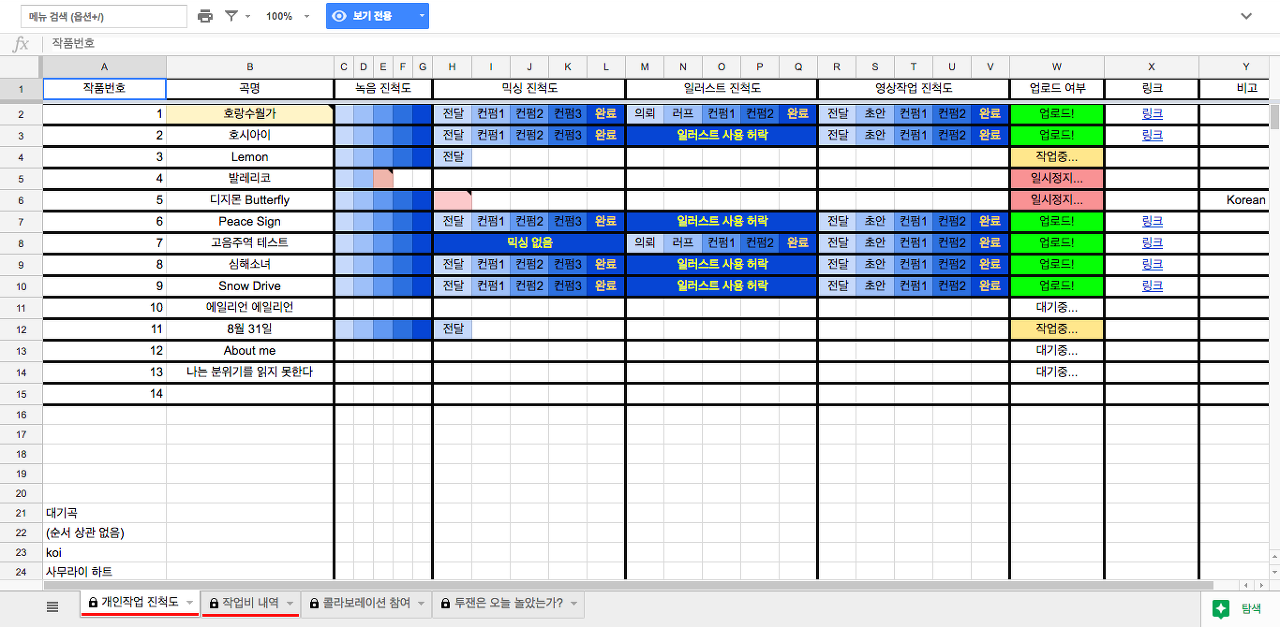Click the lock icon on 작업비 내역 tab

pyautogui.click(x=214, y=603)
